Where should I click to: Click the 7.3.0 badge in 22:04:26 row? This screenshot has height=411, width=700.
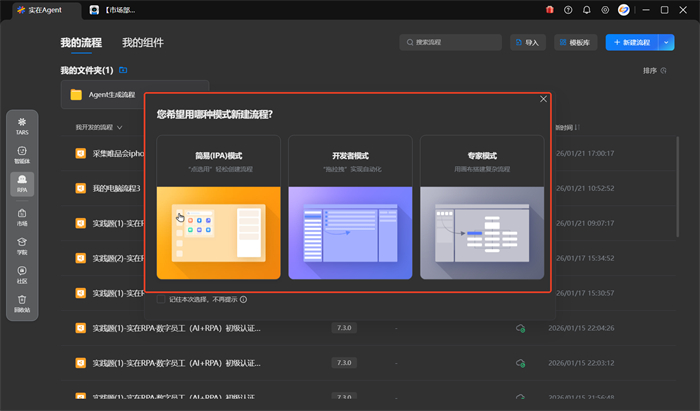coord(344,328)
